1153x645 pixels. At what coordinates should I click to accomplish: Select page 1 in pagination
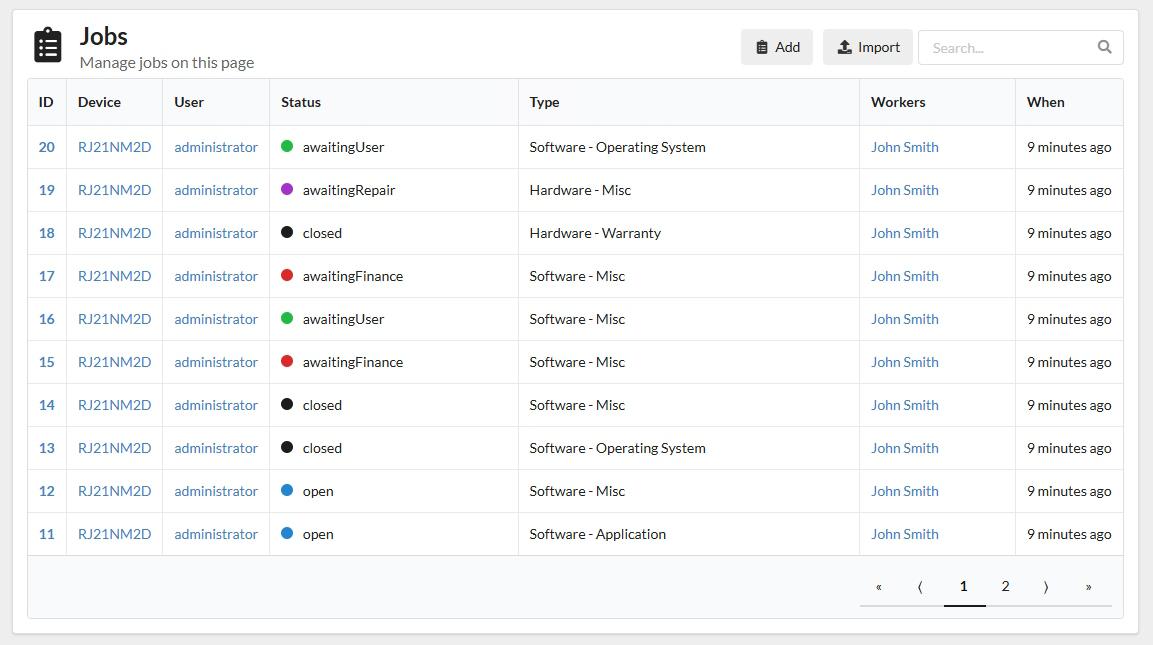[964, 587]
